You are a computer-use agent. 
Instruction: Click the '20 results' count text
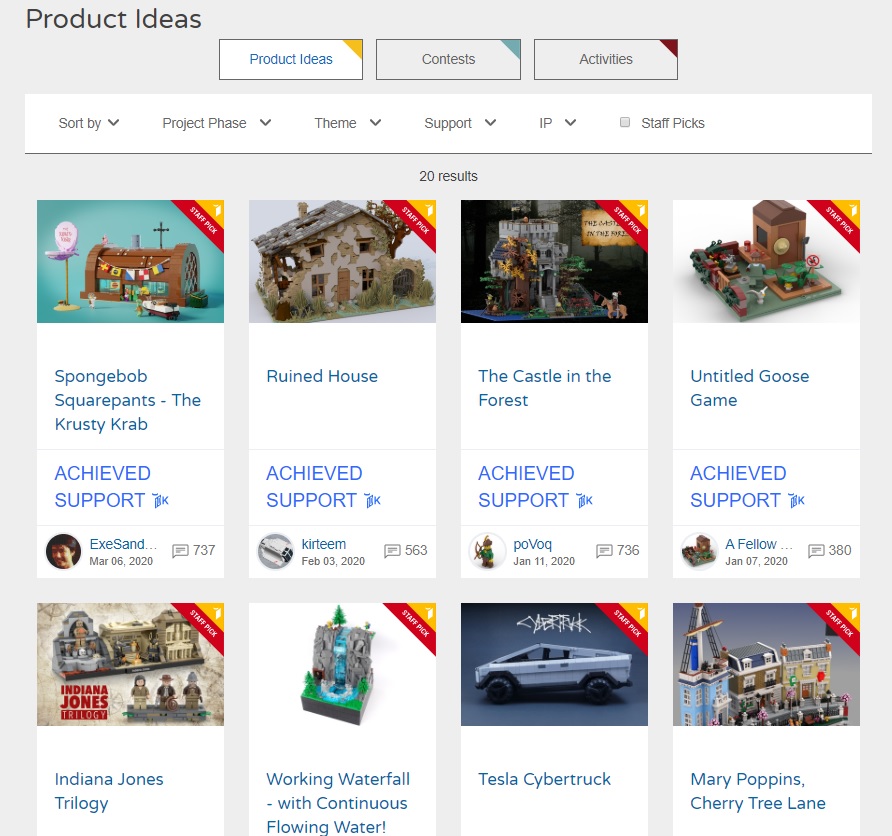pyautogui.click(x=448, y=176)
